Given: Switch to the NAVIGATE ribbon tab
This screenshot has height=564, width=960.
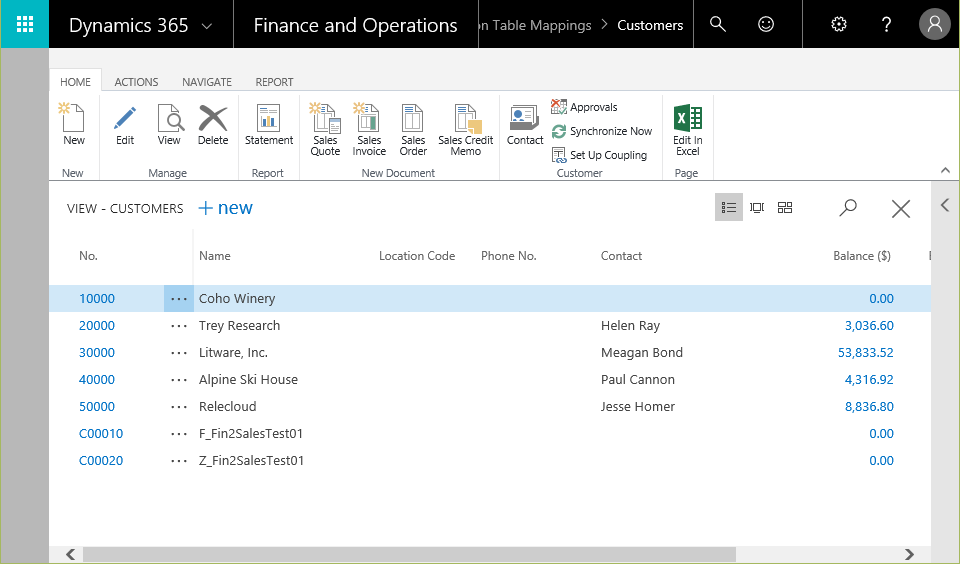Looking at the screenshot, I should point(207,82).
